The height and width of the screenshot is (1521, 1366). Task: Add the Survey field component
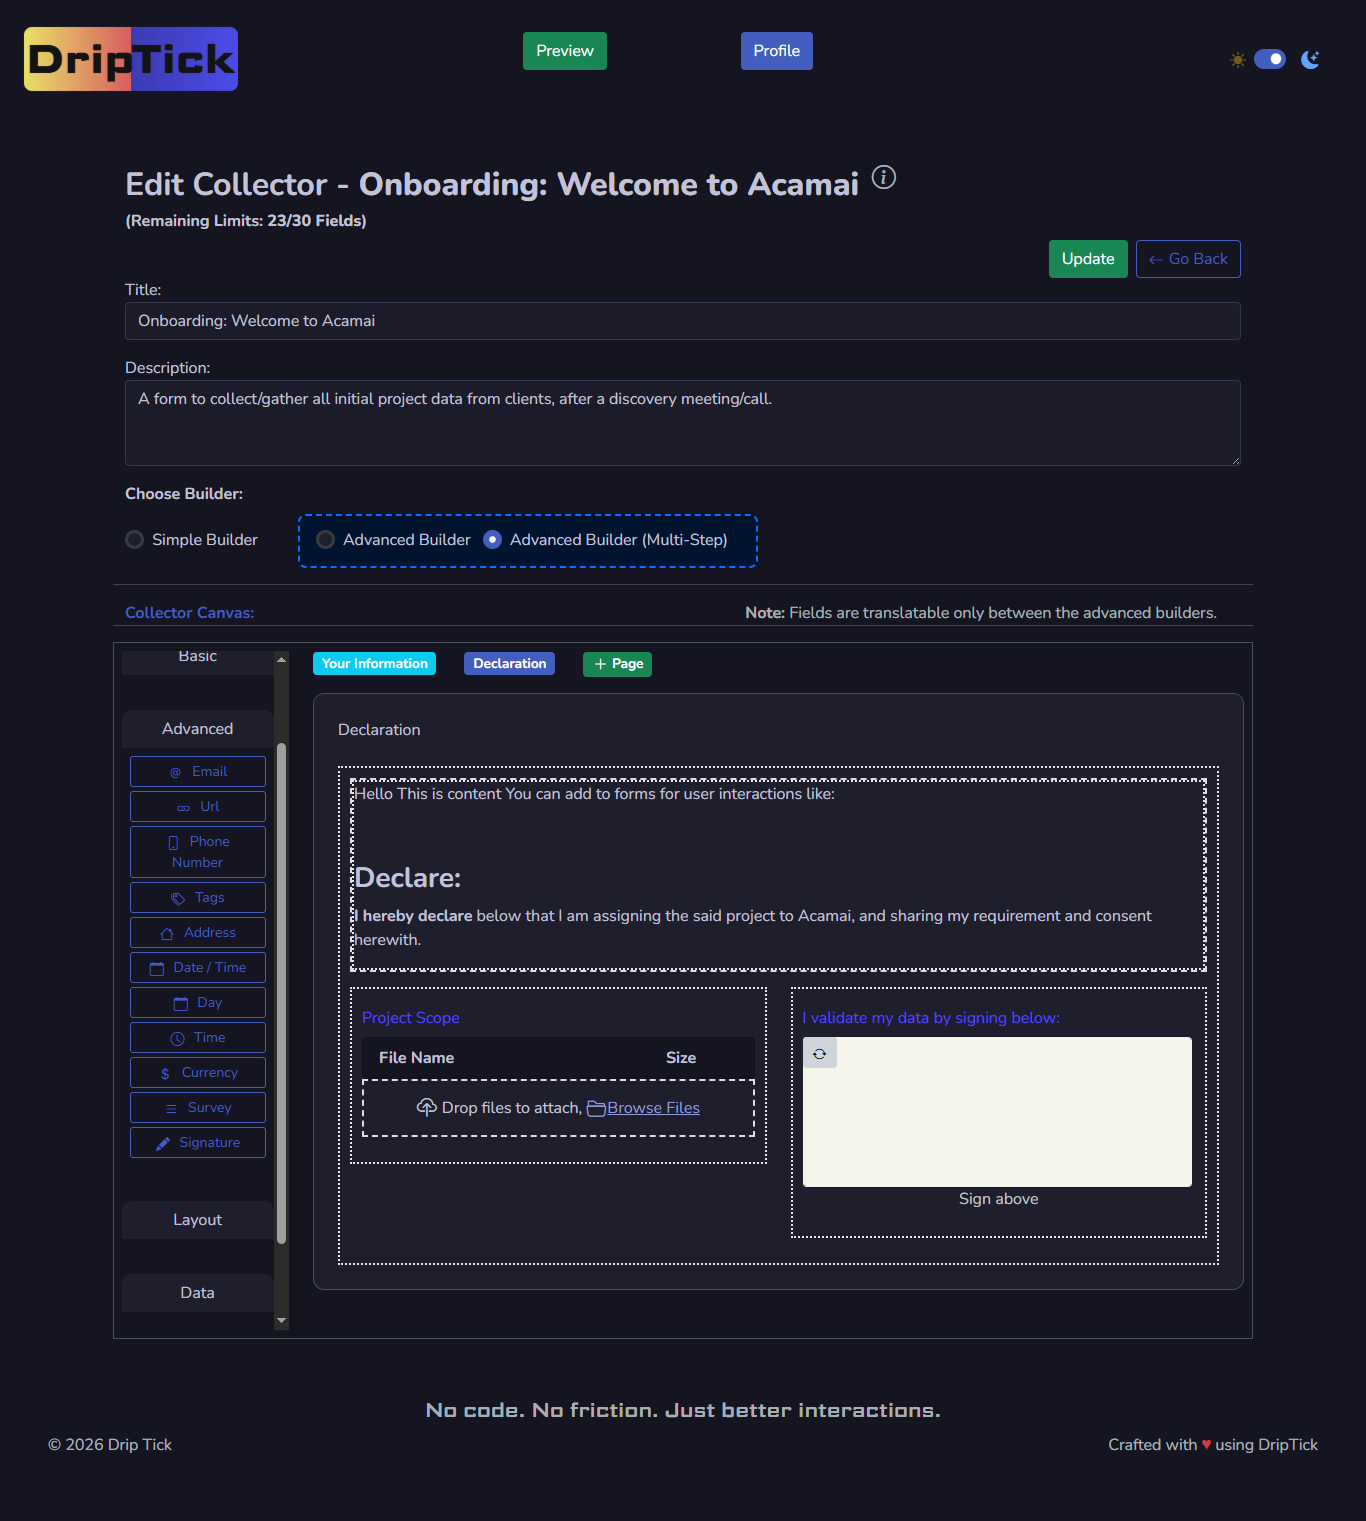pos(198,1108)
